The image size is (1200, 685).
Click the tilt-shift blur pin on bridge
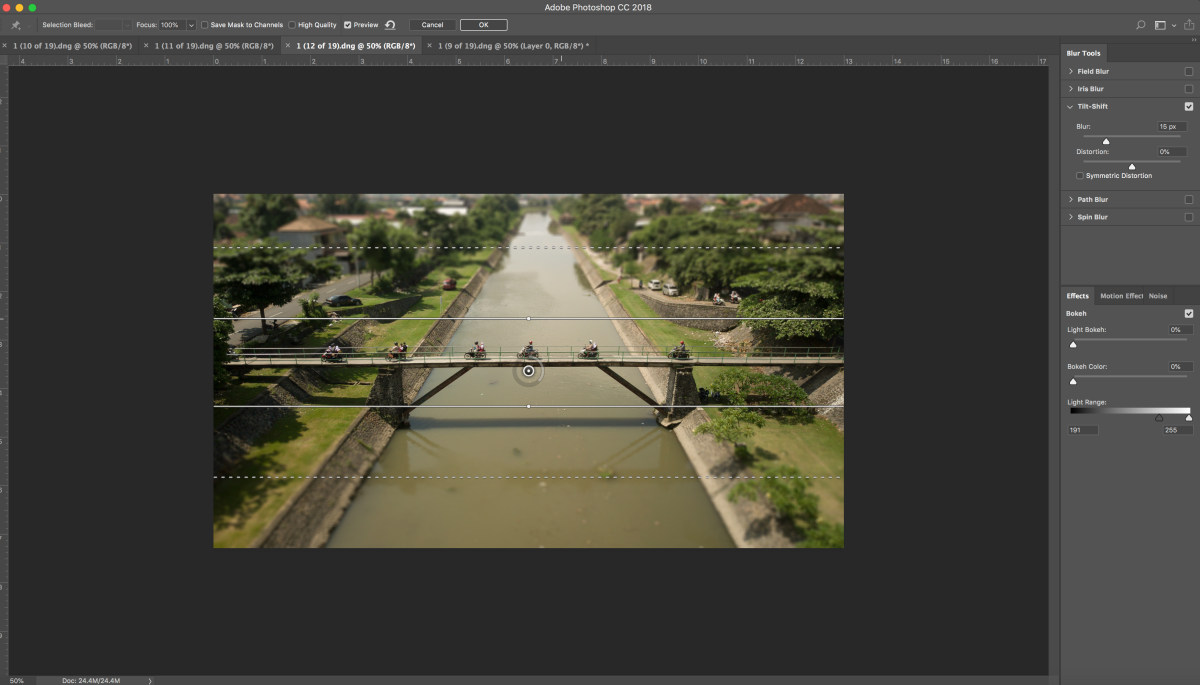(529, 372)
